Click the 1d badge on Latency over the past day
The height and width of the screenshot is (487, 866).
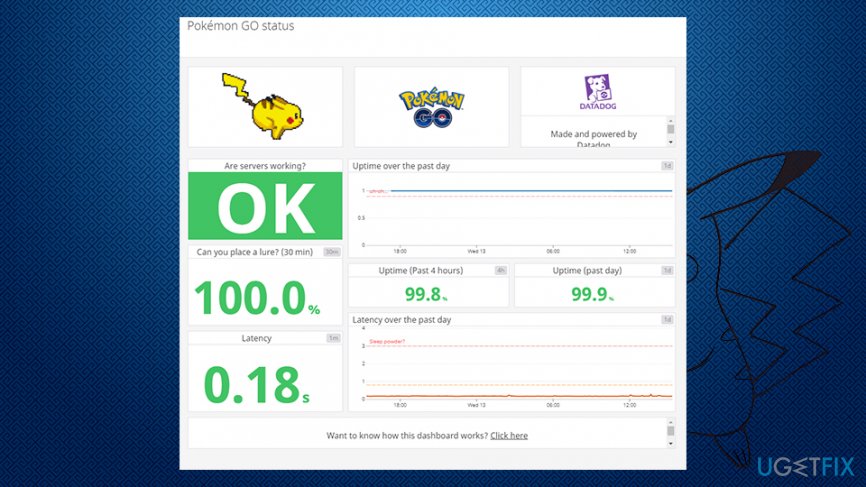pos(667,320)
